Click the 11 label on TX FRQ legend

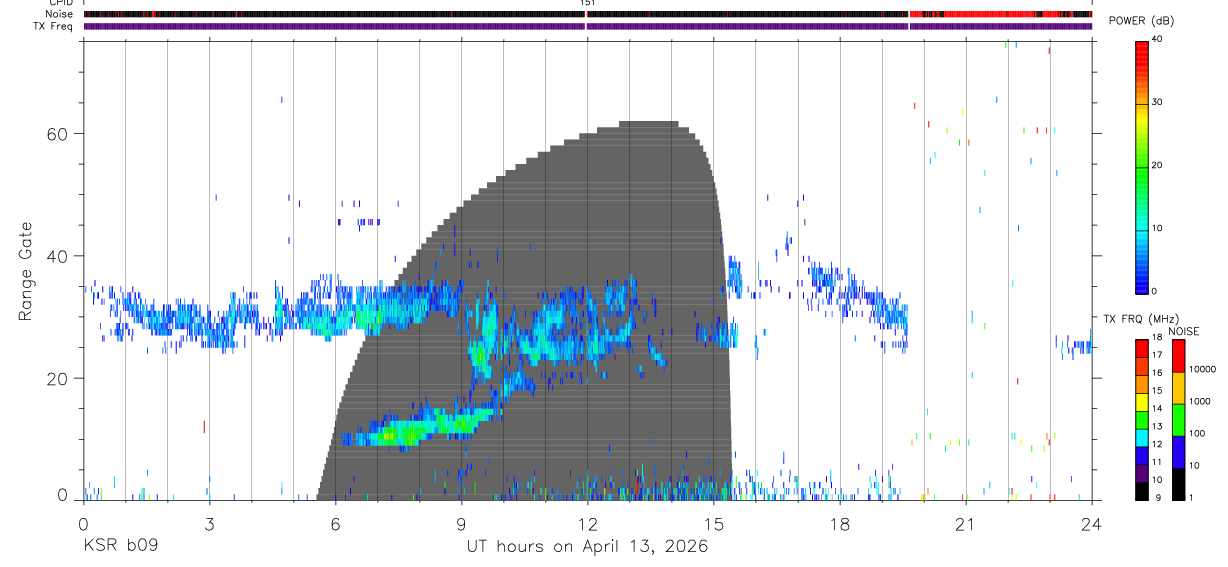(1156, 462)
